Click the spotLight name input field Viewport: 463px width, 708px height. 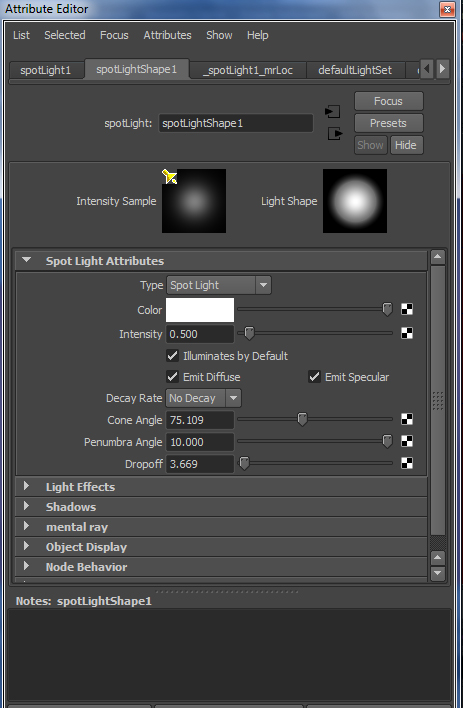[x=236, y=123]
